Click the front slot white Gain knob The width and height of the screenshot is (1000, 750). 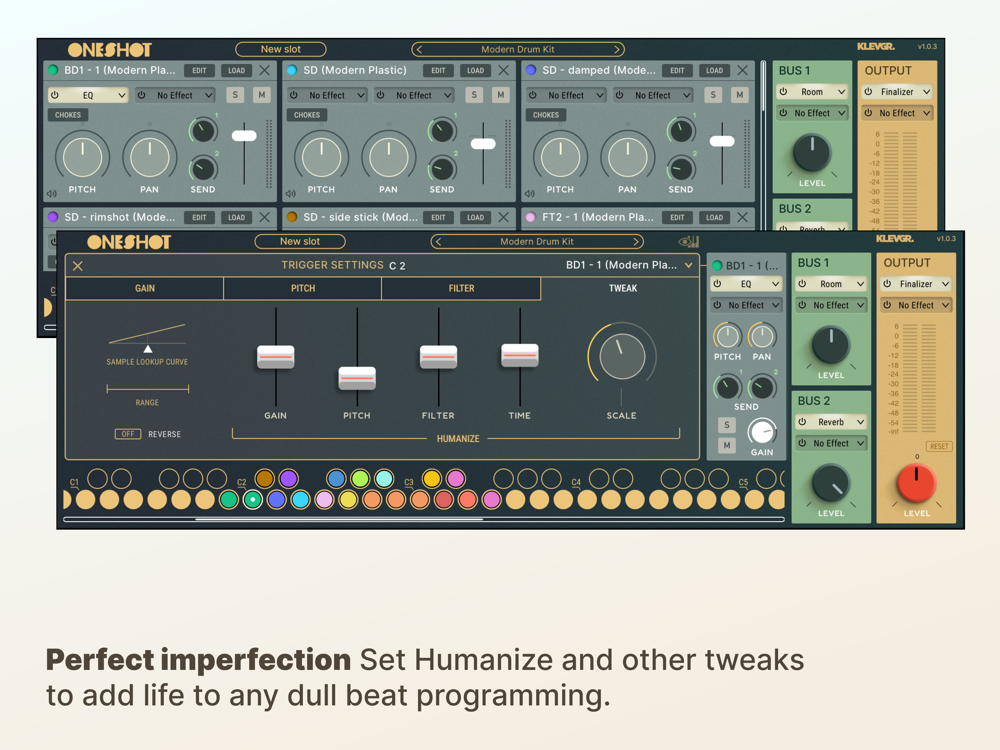(x=761, y=432)
